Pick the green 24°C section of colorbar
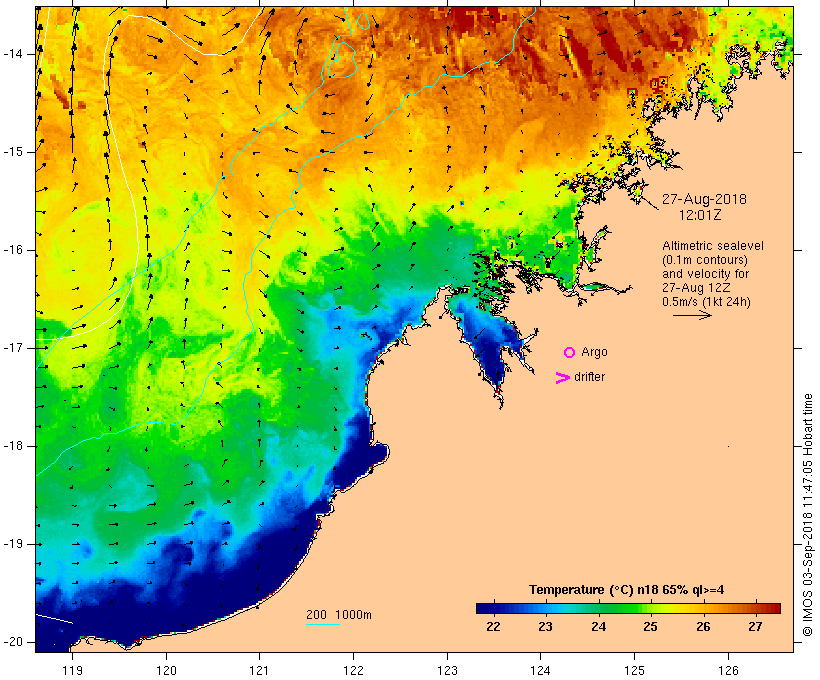This screenshot has width=820, height=680. point(599,608)
